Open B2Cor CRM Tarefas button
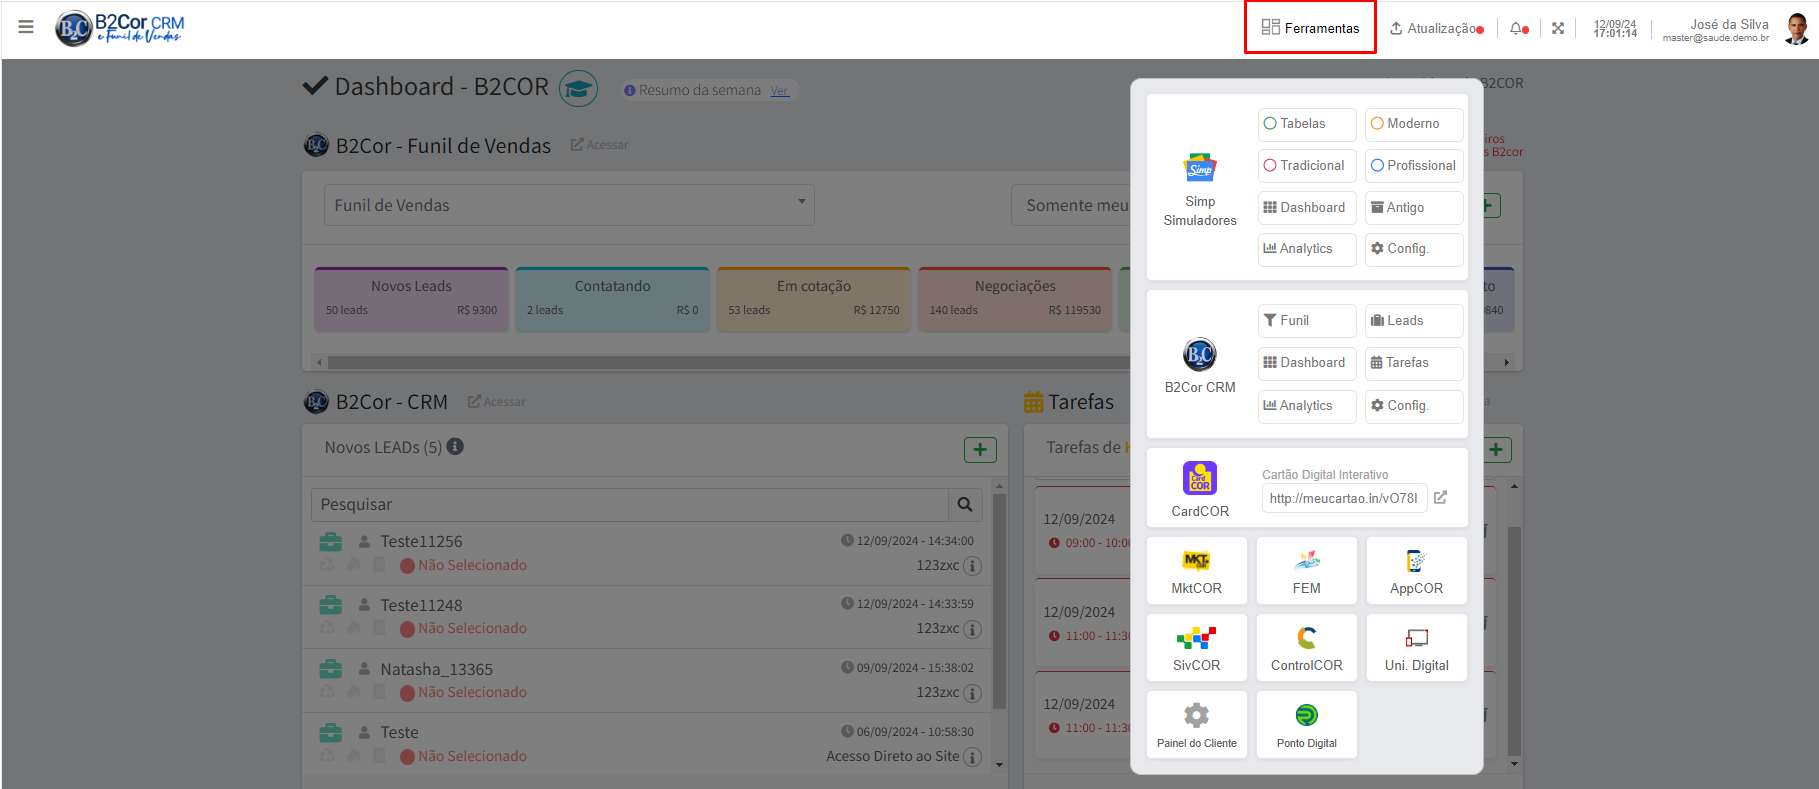 pyautogui.click(x=1413, y=363)
